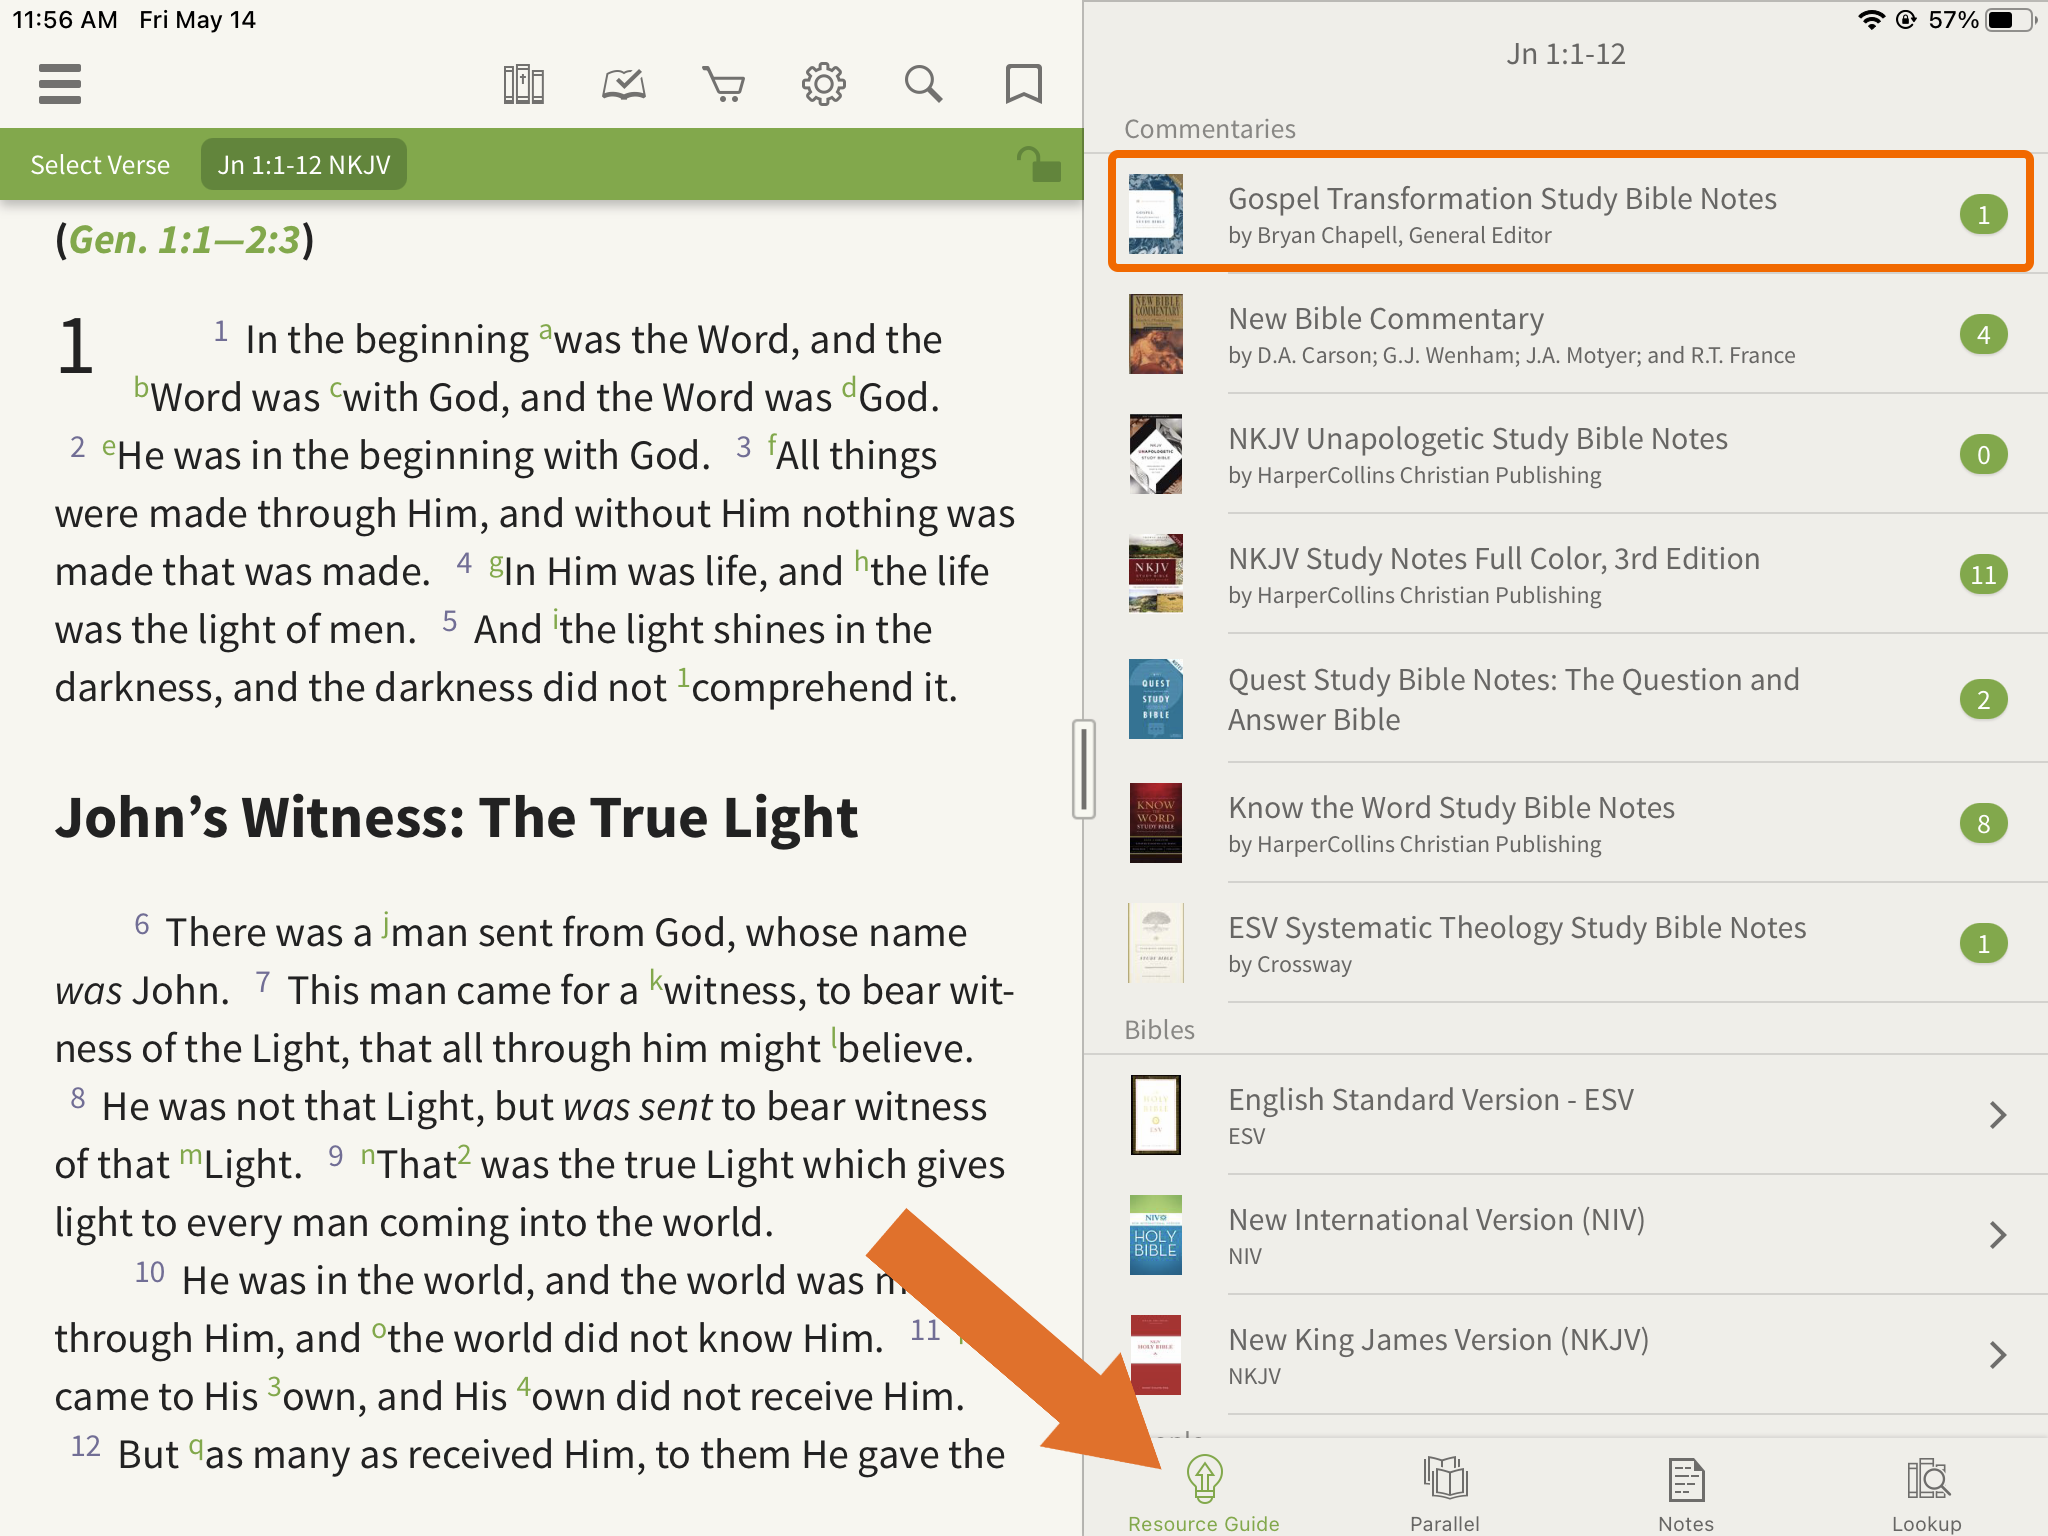This screenshot has height=1536, width=2048.
Task: Tap NIV Holy Bible cover thumbnail
Action: coord(1155,1235)
